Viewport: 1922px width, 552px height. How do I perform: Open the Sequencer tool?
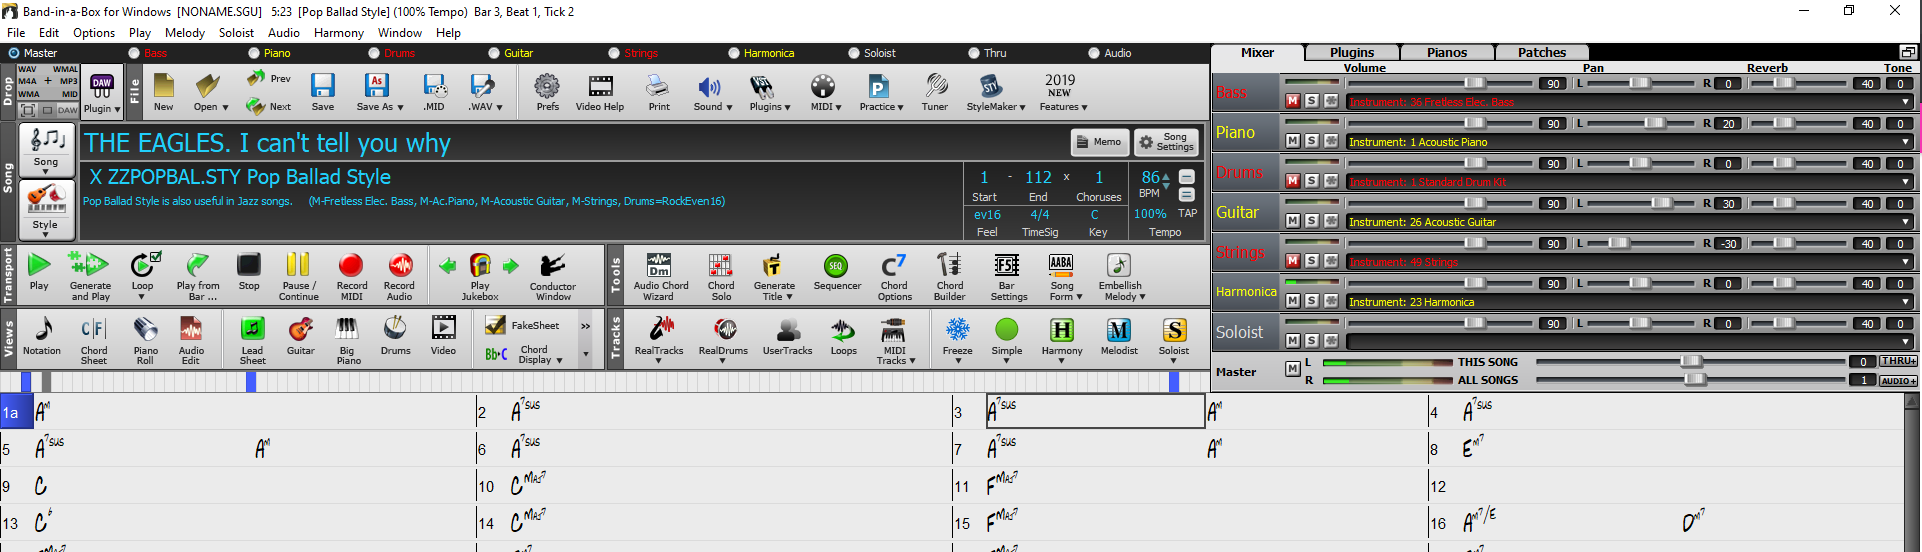(x=837, y=271)
